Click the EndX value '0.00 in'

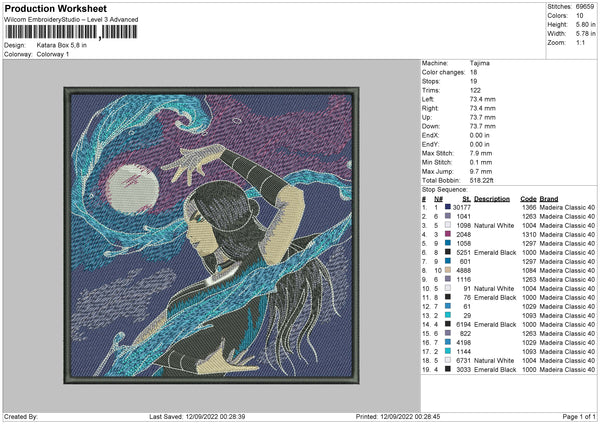click(479, 135)
